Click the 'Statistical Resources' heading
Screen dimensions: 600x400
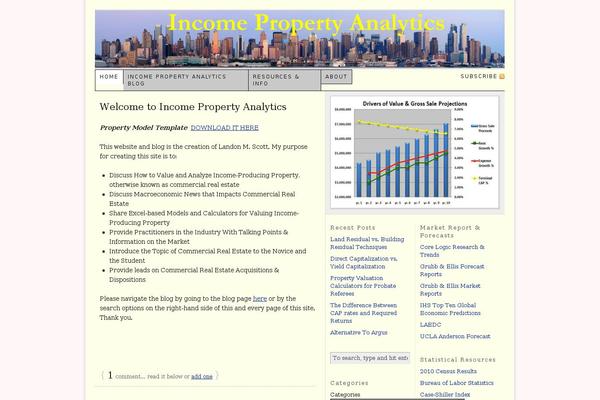click(x=458, y=360)
